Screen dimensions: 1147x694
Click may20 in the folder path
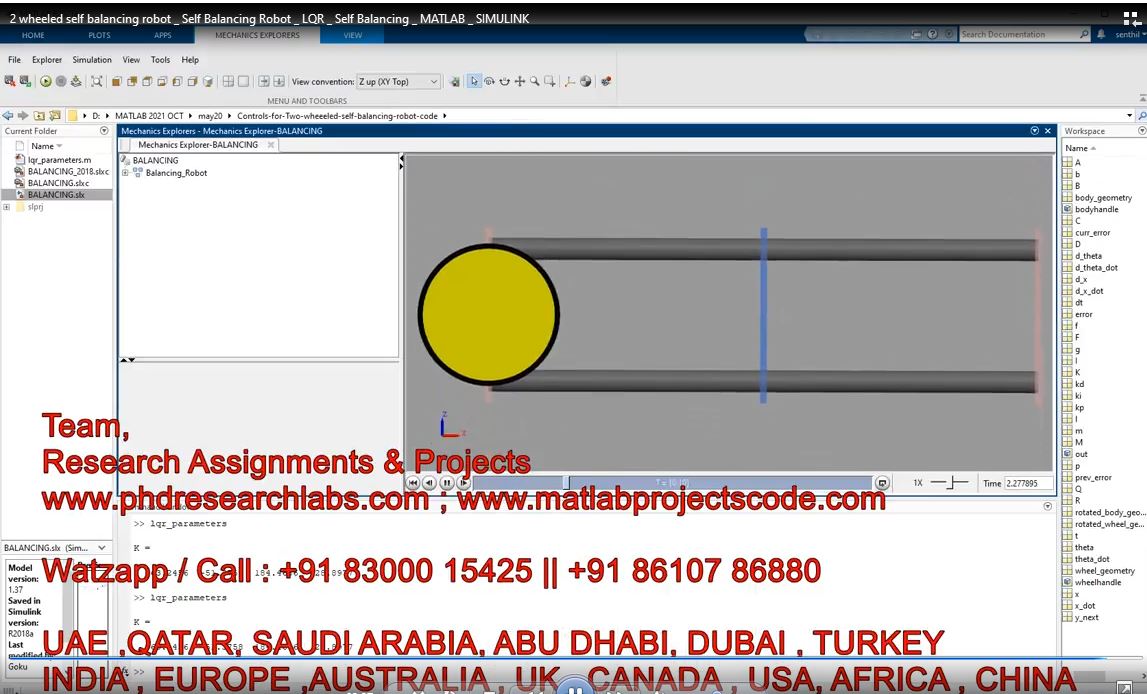click(x=210, y=116)
